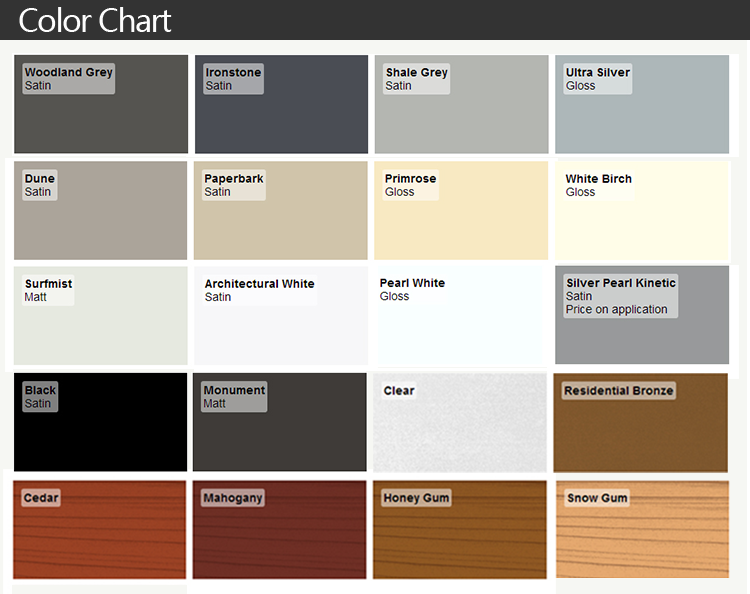The height and width of the screenshot is (594, 750).
Task: Click the Ultra Silver gloss swatch
Action: tap(642, 105)
